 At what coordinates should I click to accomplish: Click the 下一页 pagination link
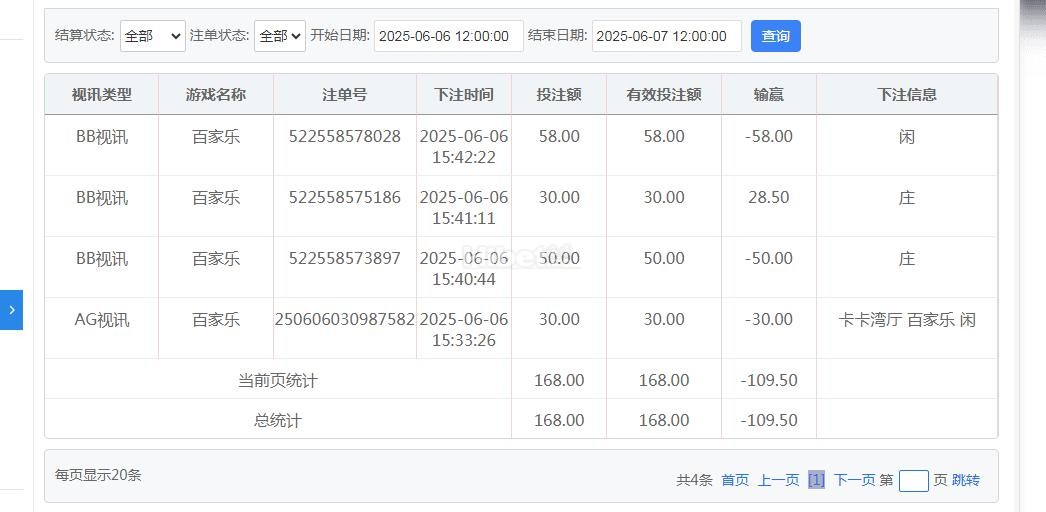pyautogui.click(x=854, y=480)
